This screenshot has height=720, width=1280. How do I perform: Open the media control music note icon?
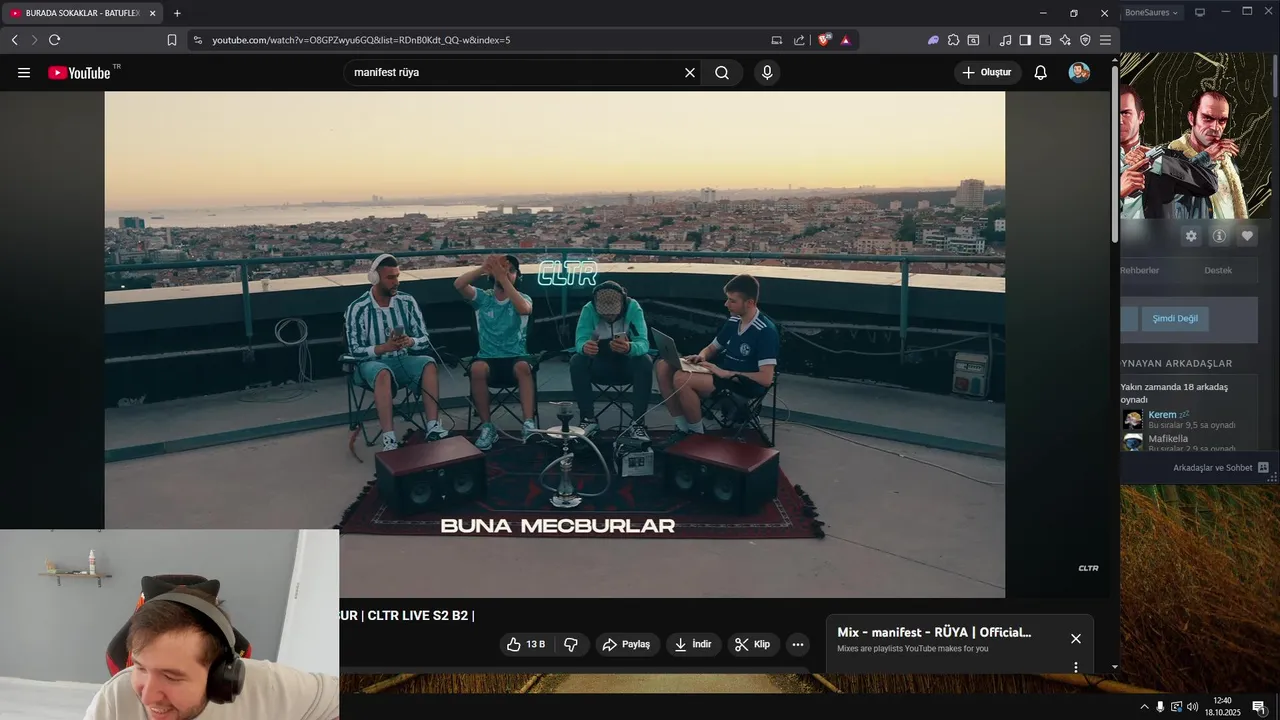1005,40
